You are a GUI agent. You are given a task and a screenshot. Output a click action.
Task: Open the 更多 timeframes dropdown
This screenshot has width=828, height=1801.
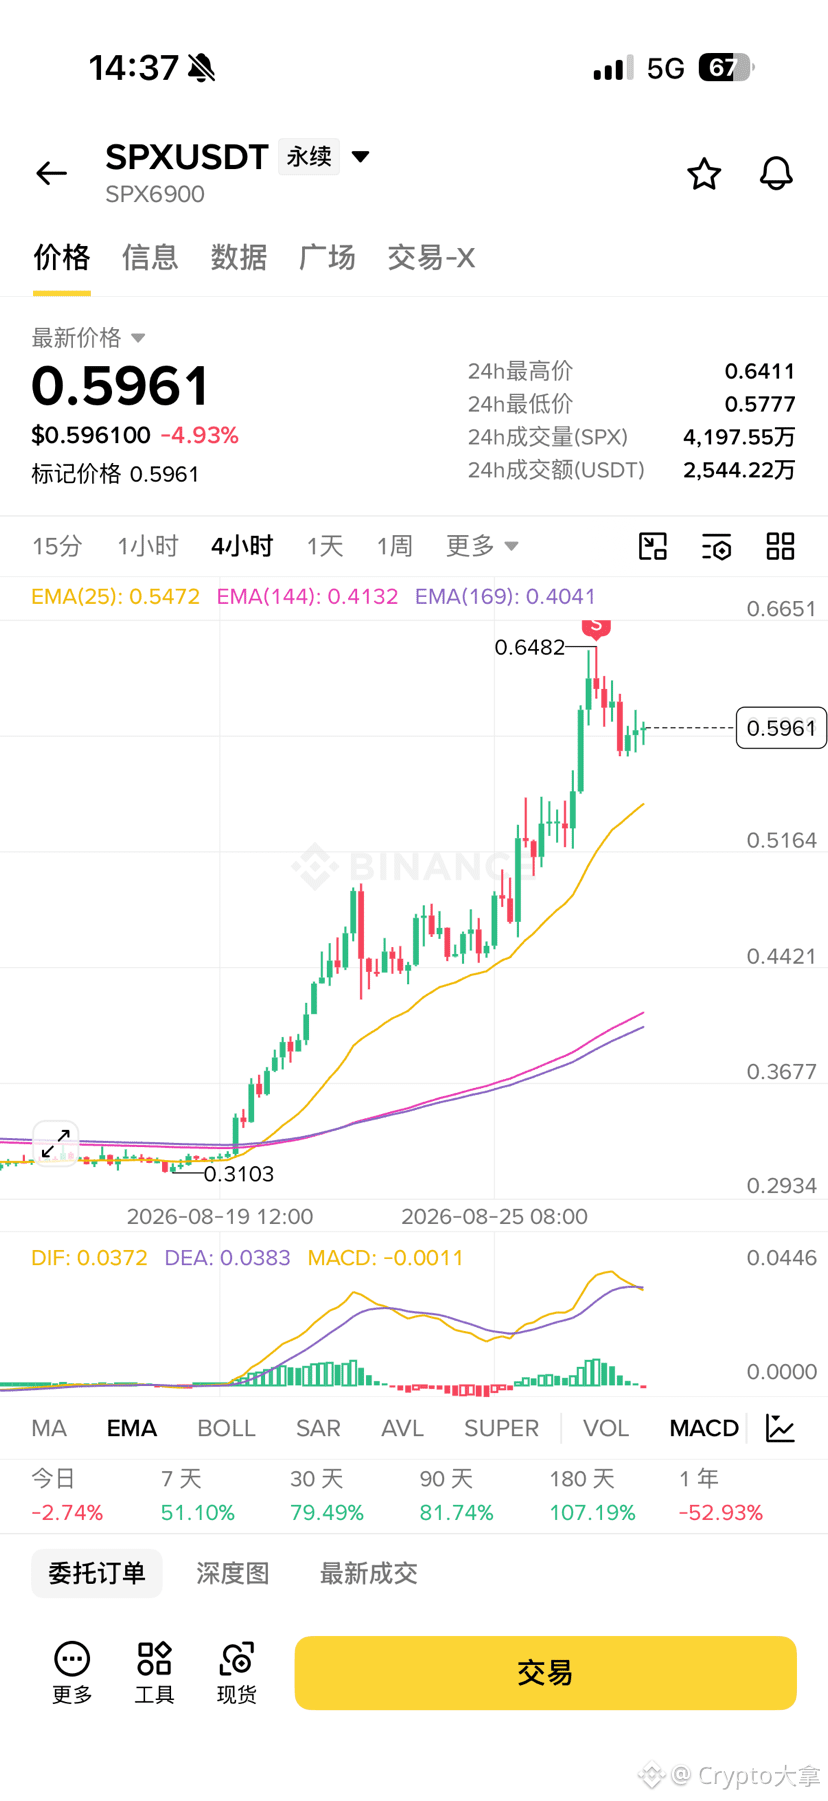click(482, 546)
